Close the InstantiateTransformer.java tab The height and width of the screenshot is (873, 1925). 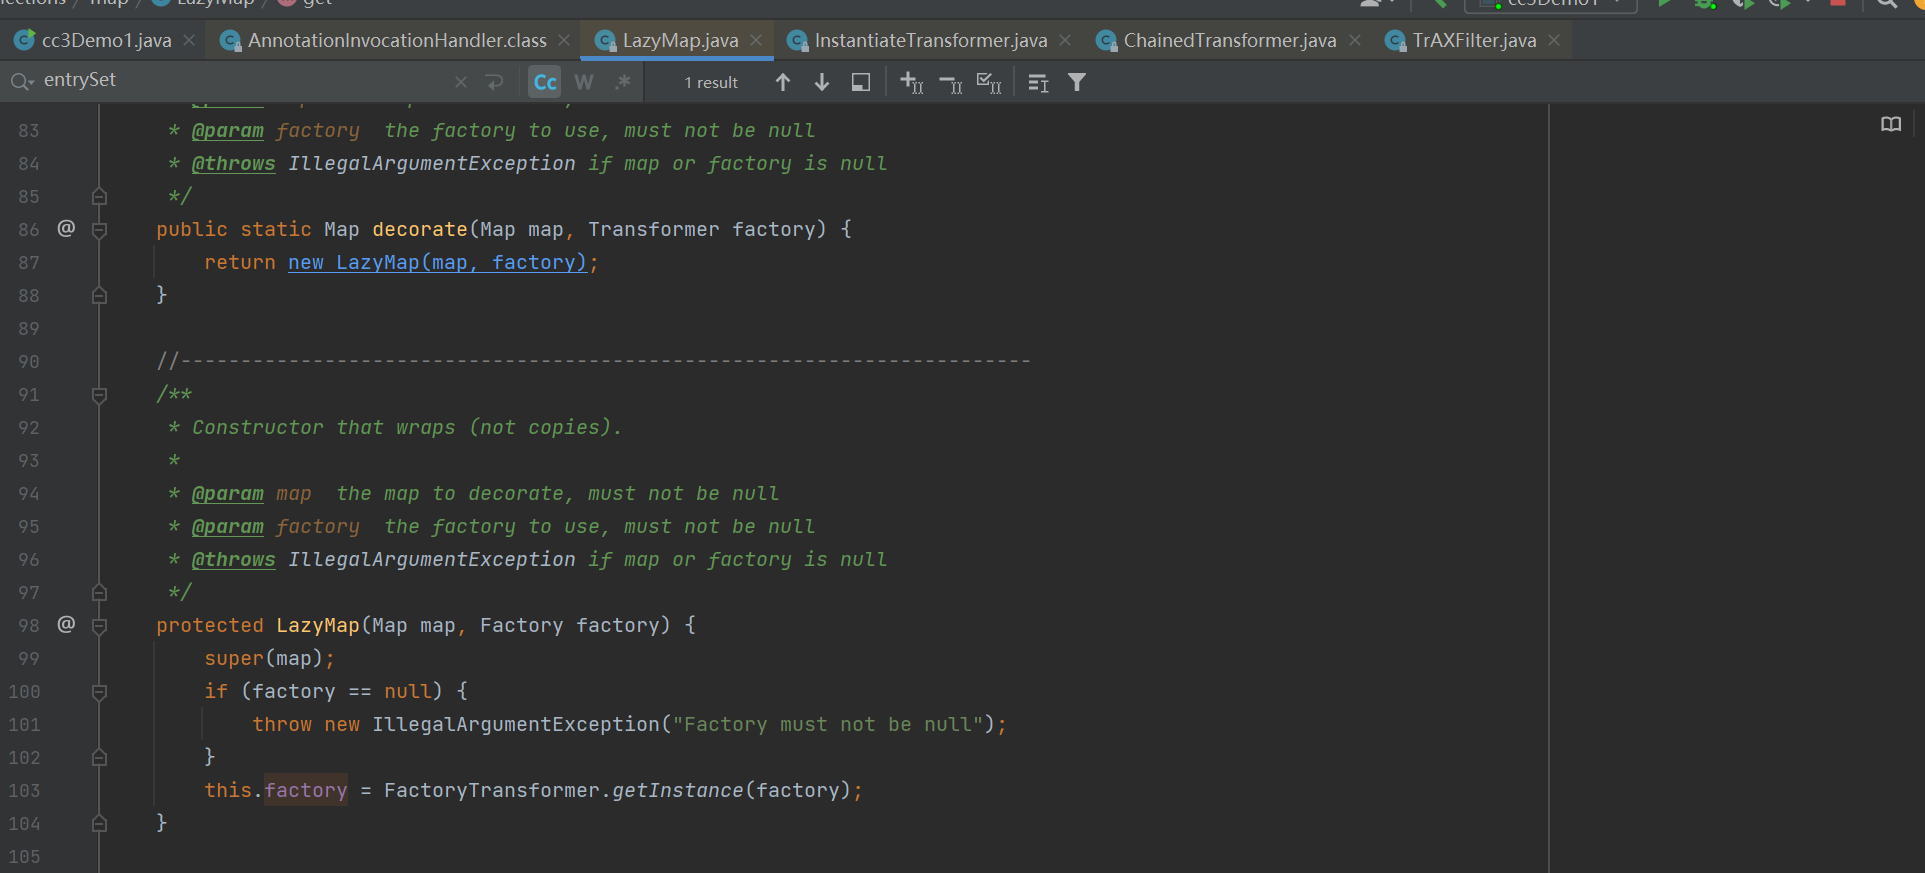(x=1065, y=40)
